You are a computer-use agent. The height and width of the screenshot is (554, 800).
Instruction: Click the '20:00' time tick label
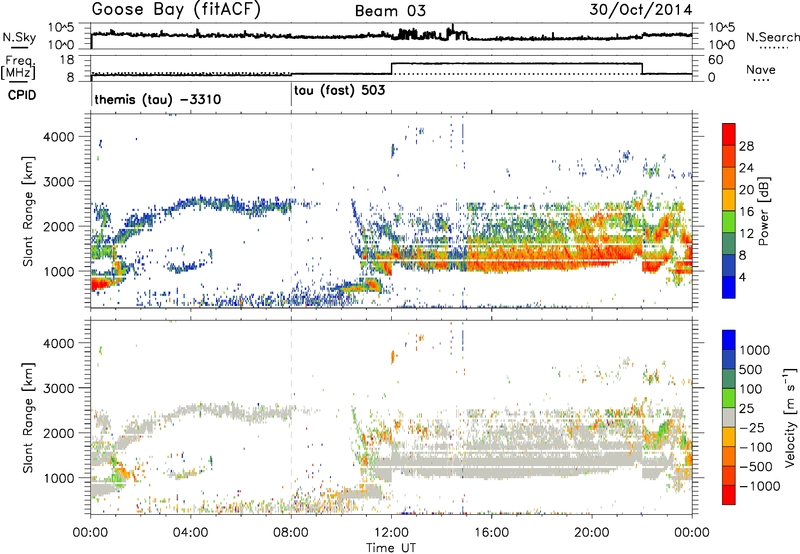tap(592, 533)
